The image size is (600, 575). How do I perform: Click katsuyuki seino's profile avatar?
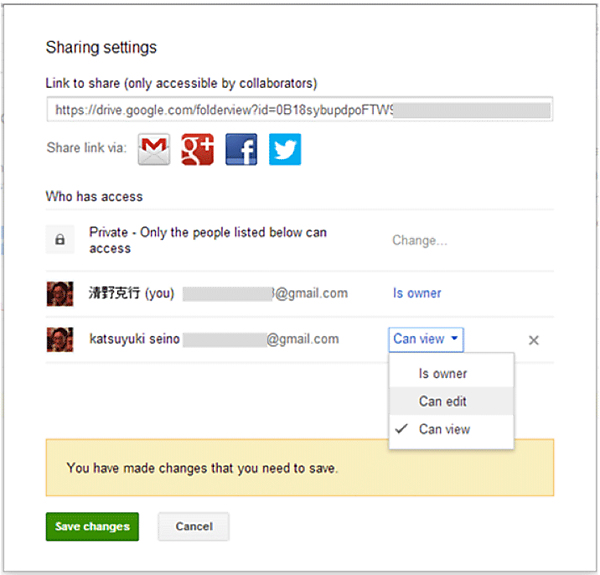[x=60, y=339]
